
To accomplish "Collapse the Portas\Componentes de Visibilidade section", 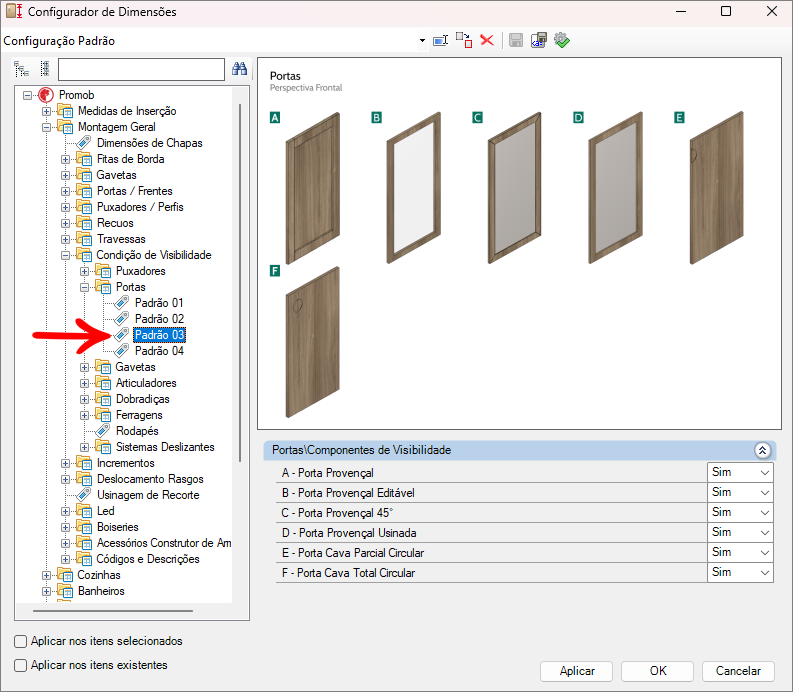I will point(762,450).
